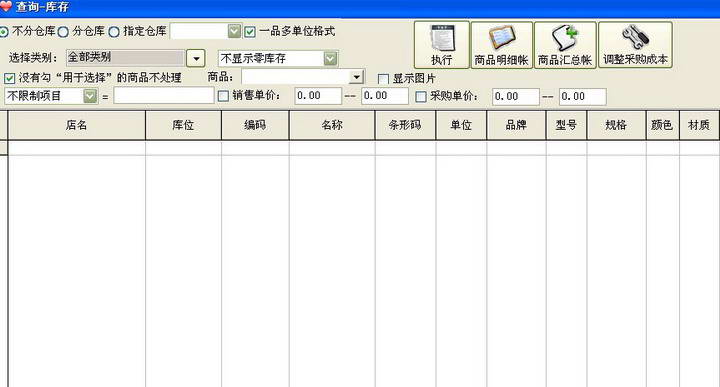Viewport: 720px width, 387px height.
Task: Click the 材质 column header
Action: click(x=699, y=125)
